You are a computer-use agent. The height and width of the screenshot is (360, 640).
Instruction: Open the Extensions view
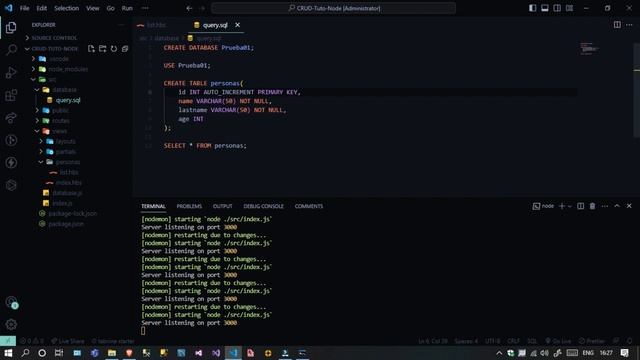coord(11,95)
